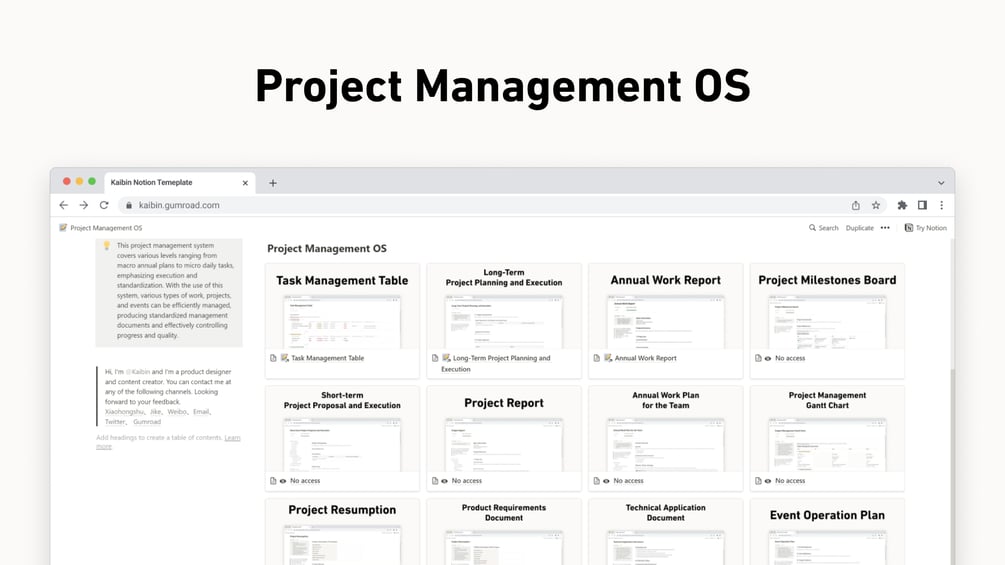Click the share icon in address bar

tap(856, 205)
